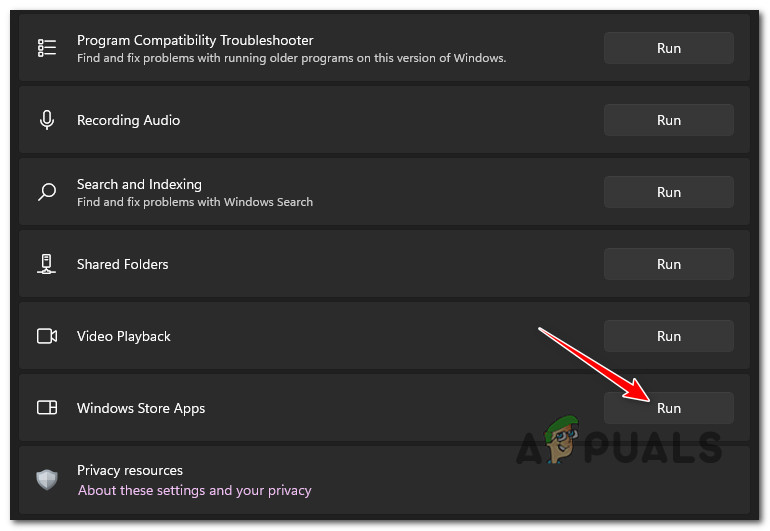Click the Windows Store Apps icon
This screenshot has height=531, width=770.
[x=47, y=408]
